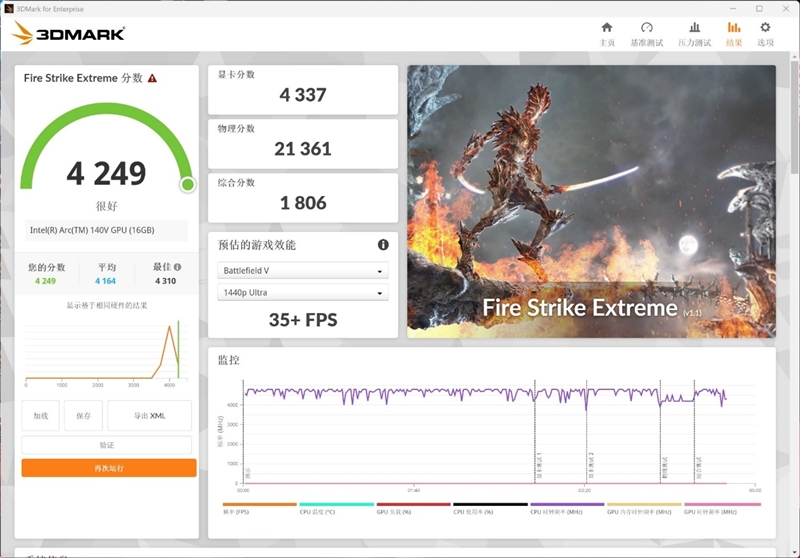The height and width of the screenshot is (558, 800).
Task: Click the Export XML button
Action: pyautogui.click(x=149, y=416)
